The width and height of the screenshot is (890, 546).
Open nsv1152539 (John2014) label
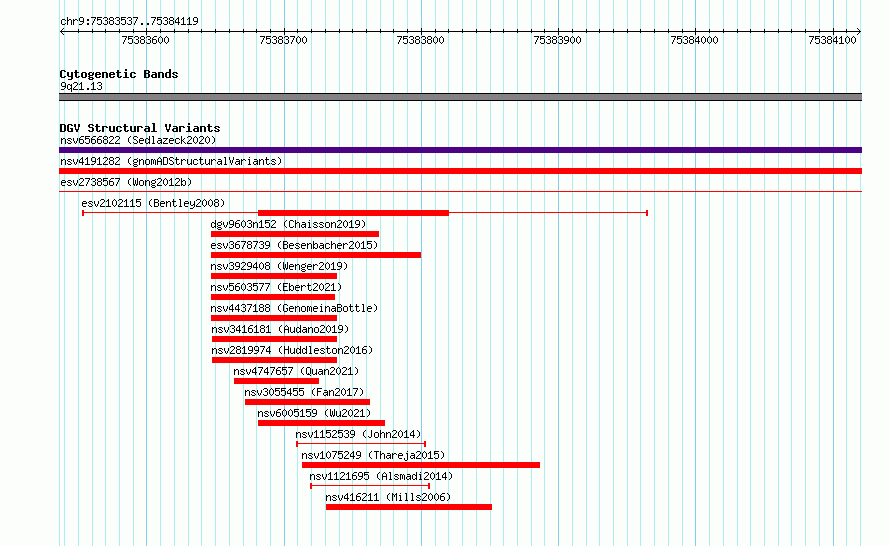pyautogui.click(x=358, y=434)
